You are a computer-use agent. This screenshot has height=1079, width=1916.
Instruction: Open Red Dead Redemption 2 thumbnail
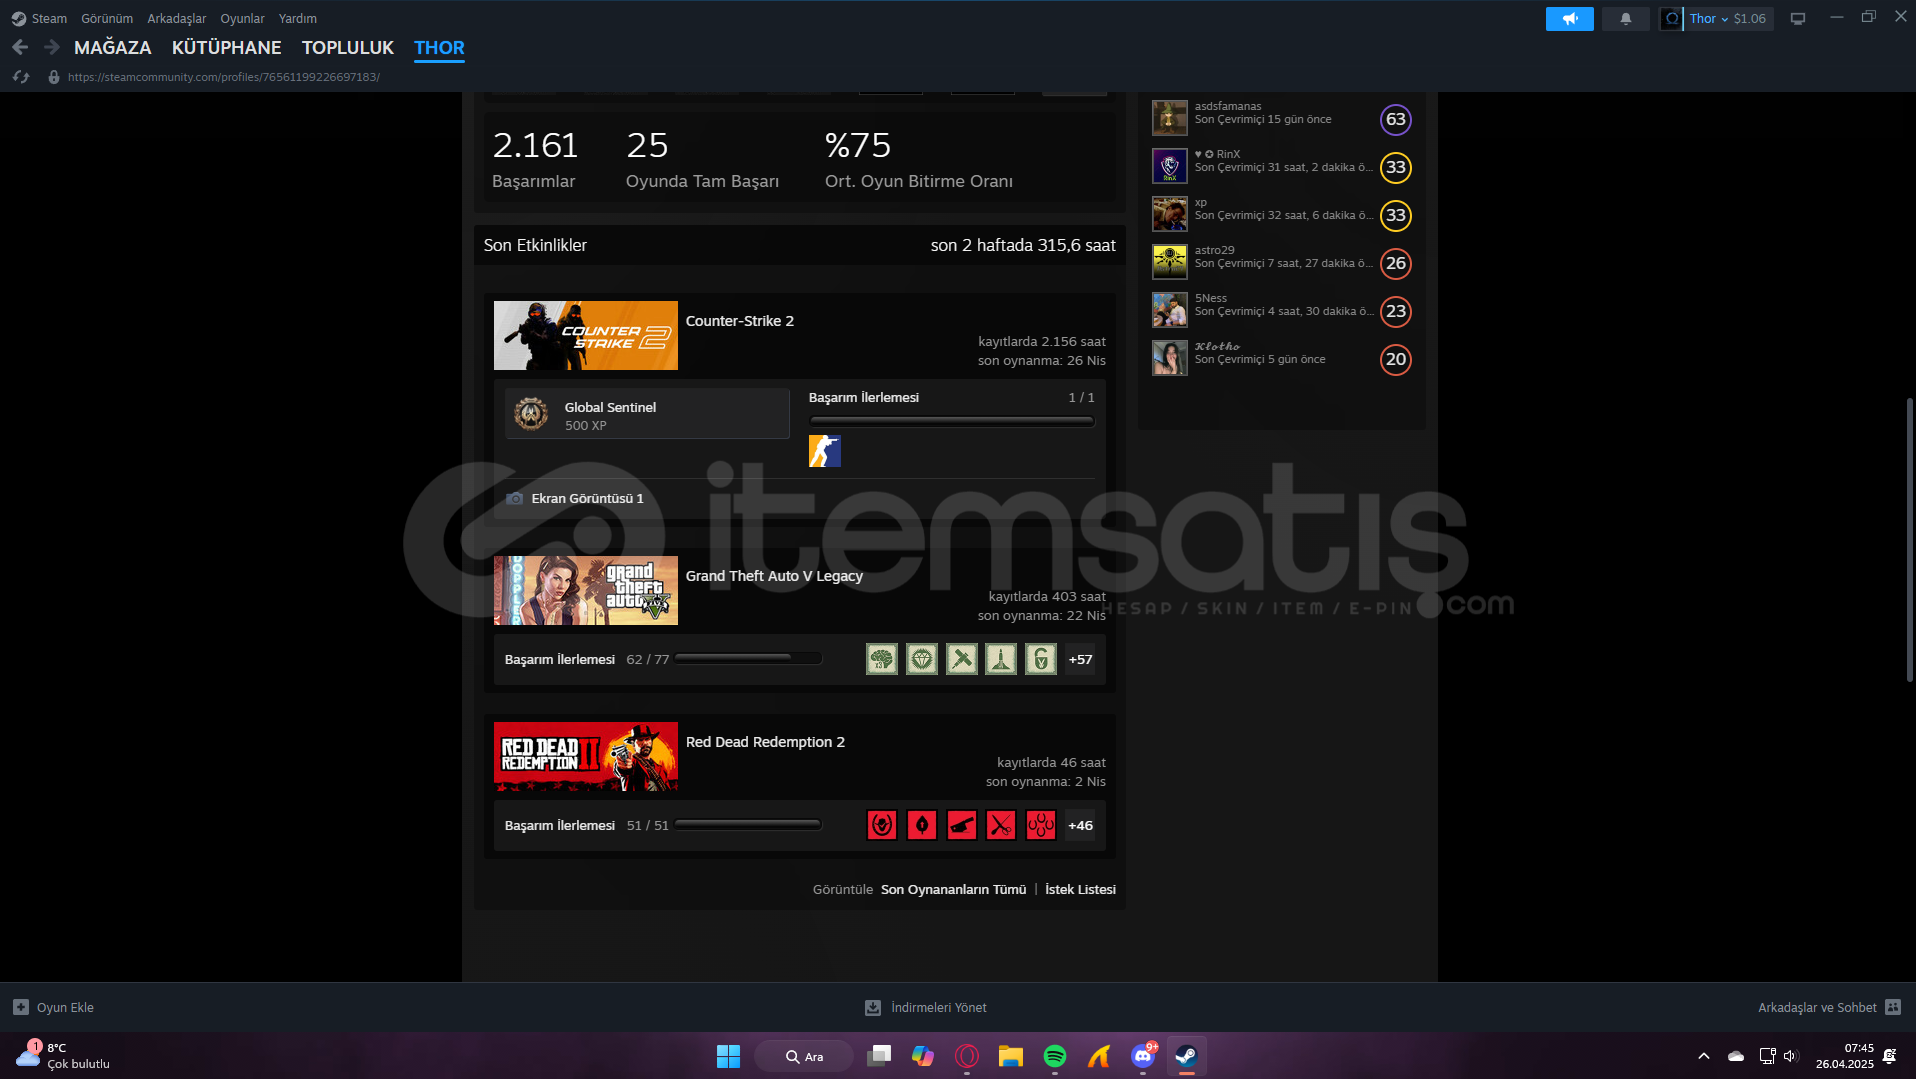[x=586, y=757]
